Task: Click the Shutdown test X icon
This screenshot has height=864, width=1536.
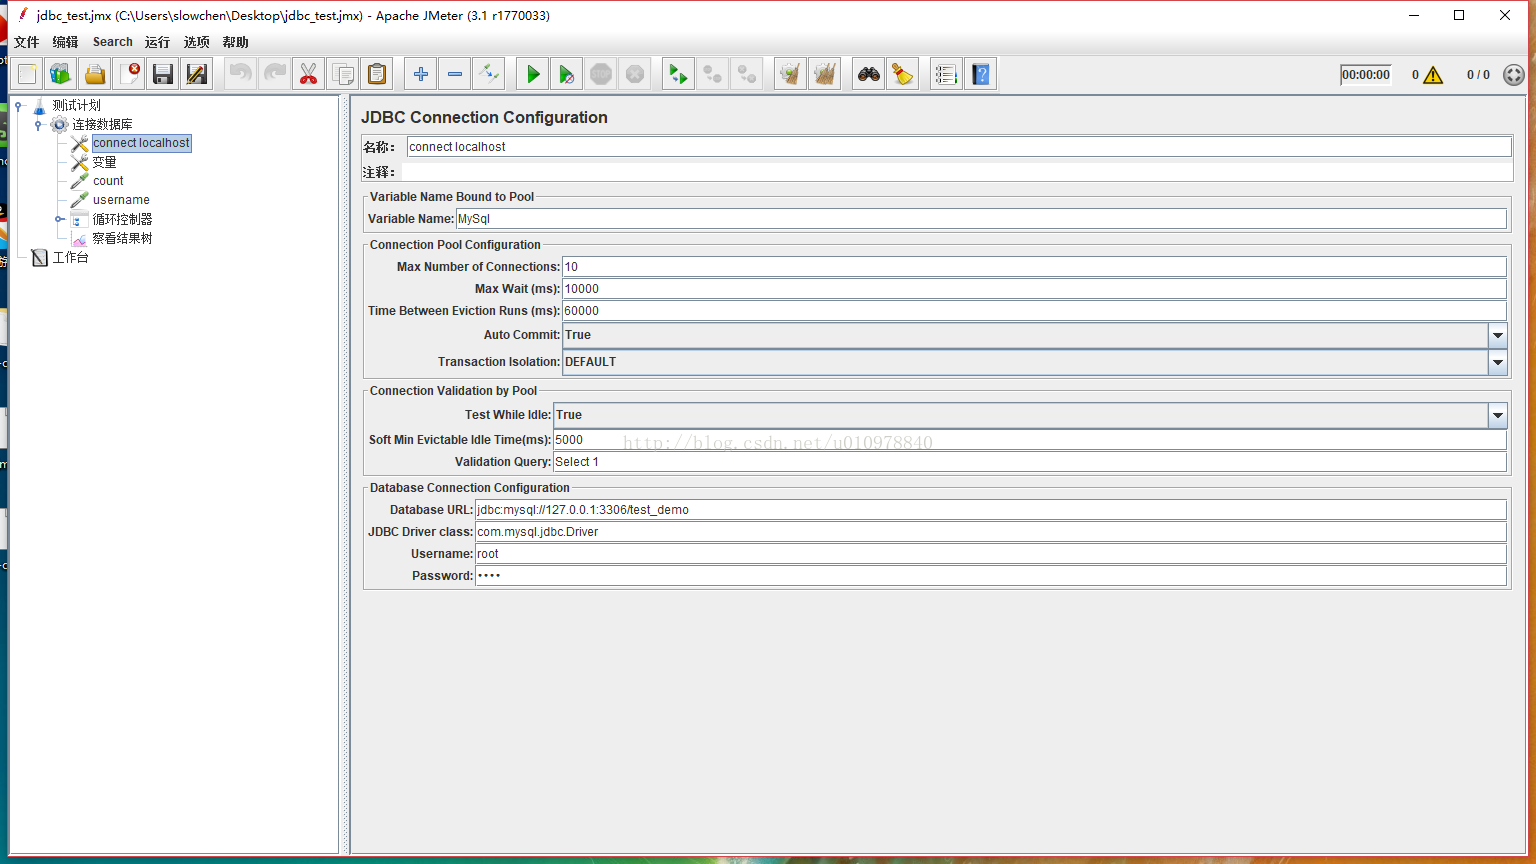Action: coord(635,74)
